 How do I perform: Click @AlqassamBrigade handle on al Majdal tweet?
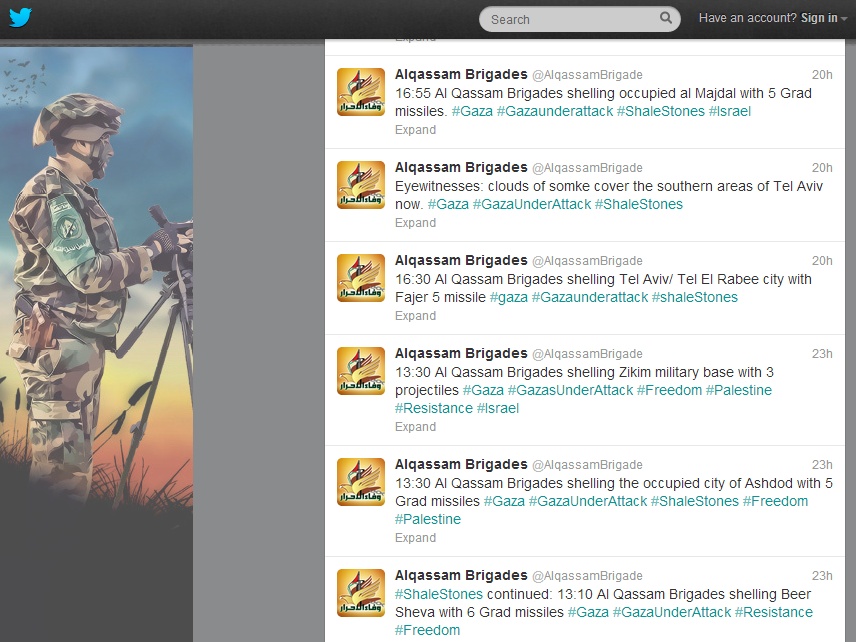(587, 75)
